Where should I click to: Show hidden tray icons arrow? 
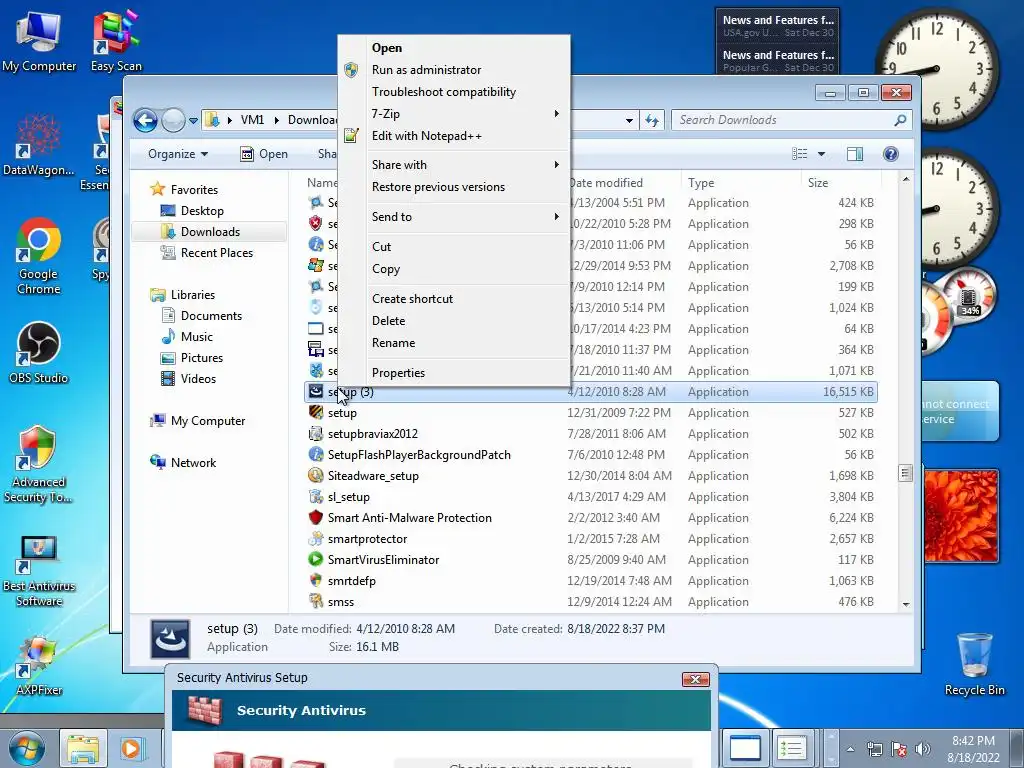850,749
